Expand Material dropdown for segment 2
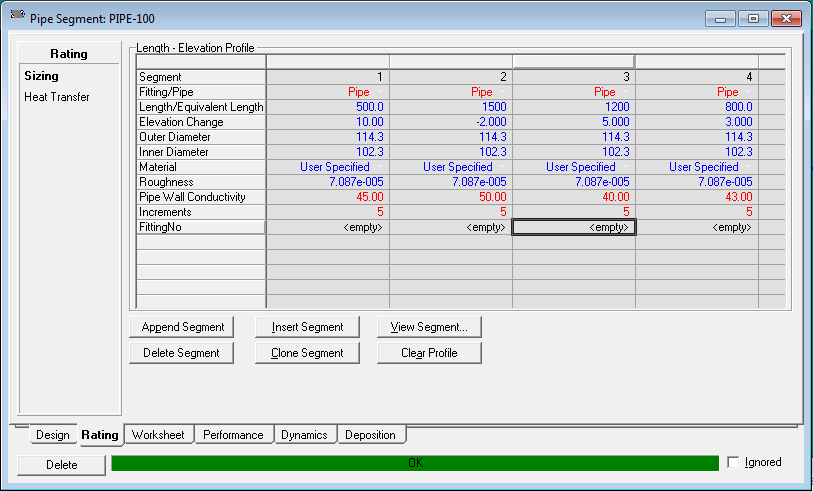The height and width of the screenshot is (491, 813). [x=503, y=167]
